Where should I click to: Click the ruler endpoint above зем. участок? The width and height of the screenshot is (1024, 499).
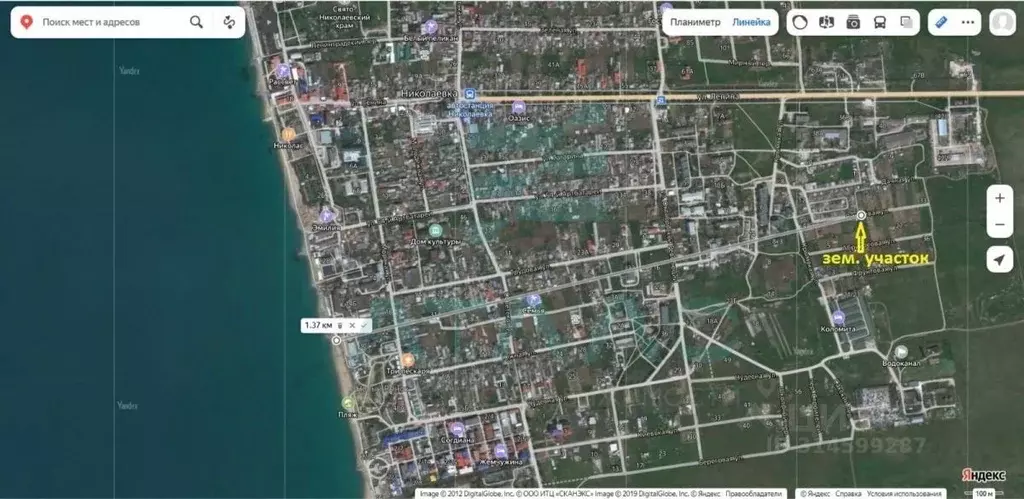[x=861, y=215]
